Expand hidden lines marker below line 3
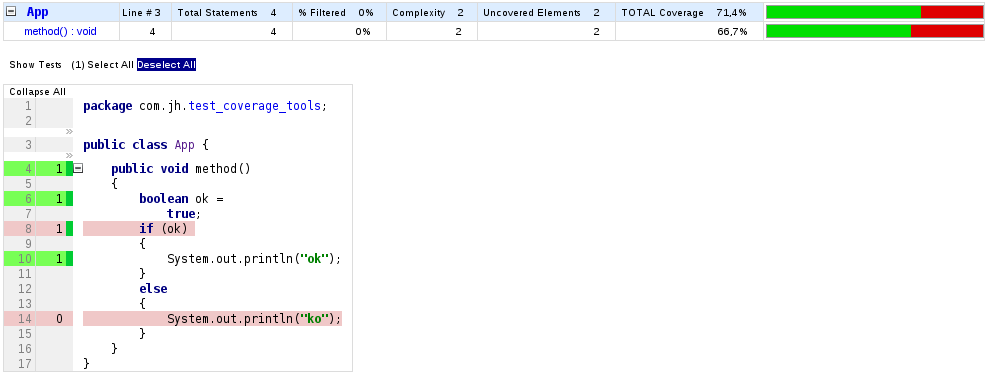Viewport: 989px width, 377px height. (69, 155)
